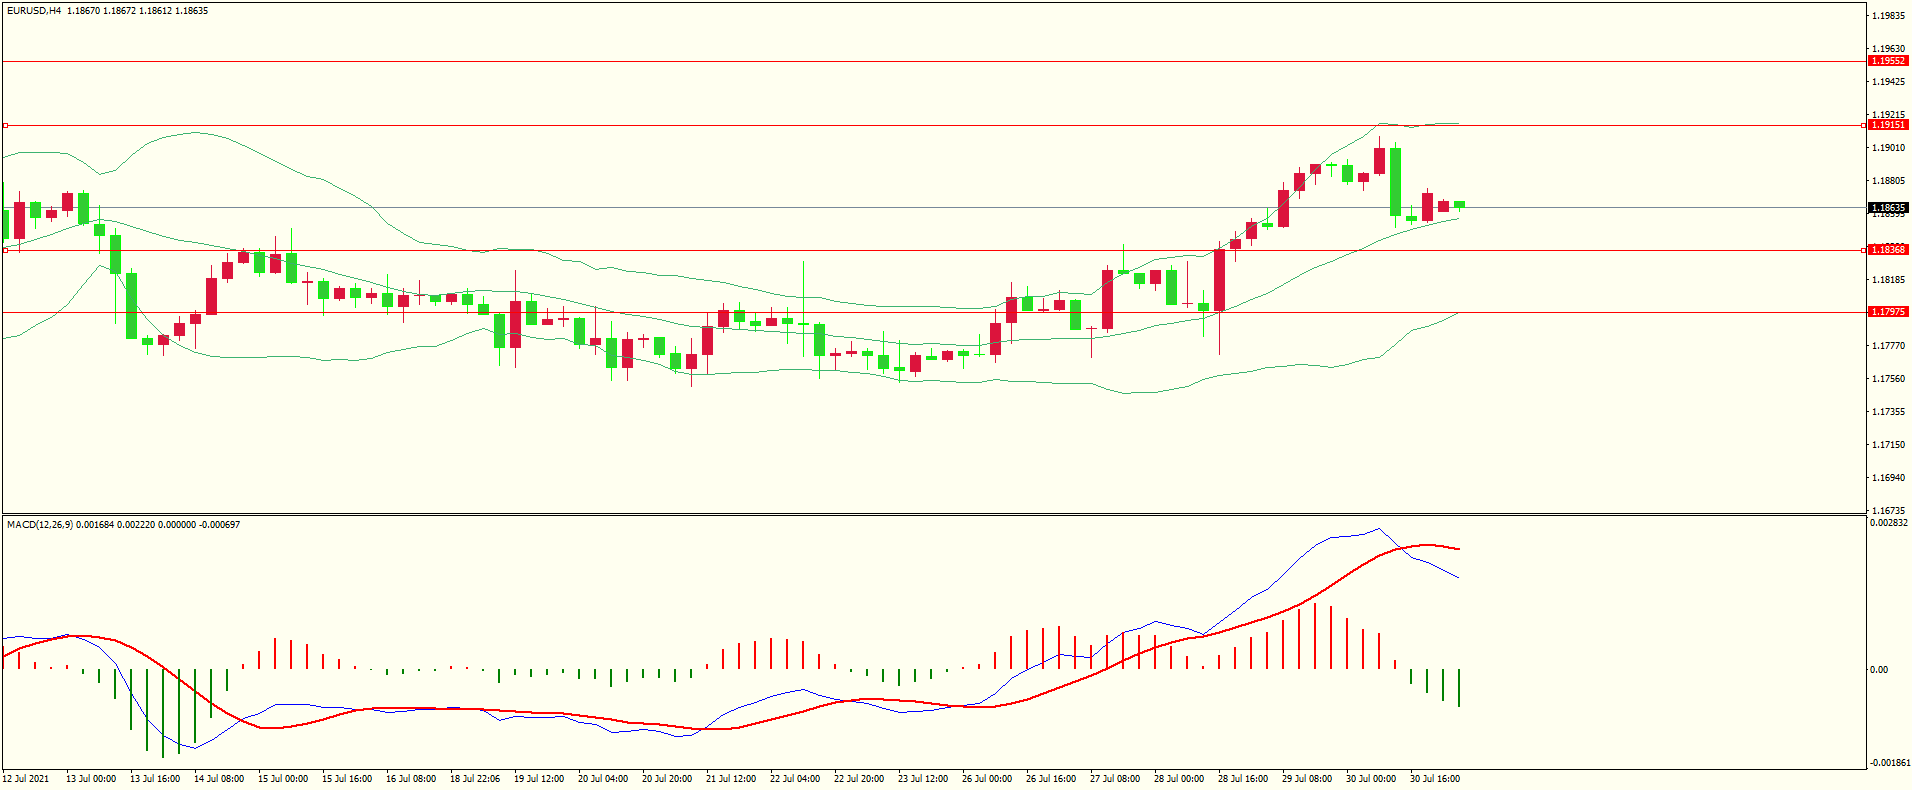Click the -0.001861 MACD scale value
The image size is (1912, 790).
click(1888, 763)
